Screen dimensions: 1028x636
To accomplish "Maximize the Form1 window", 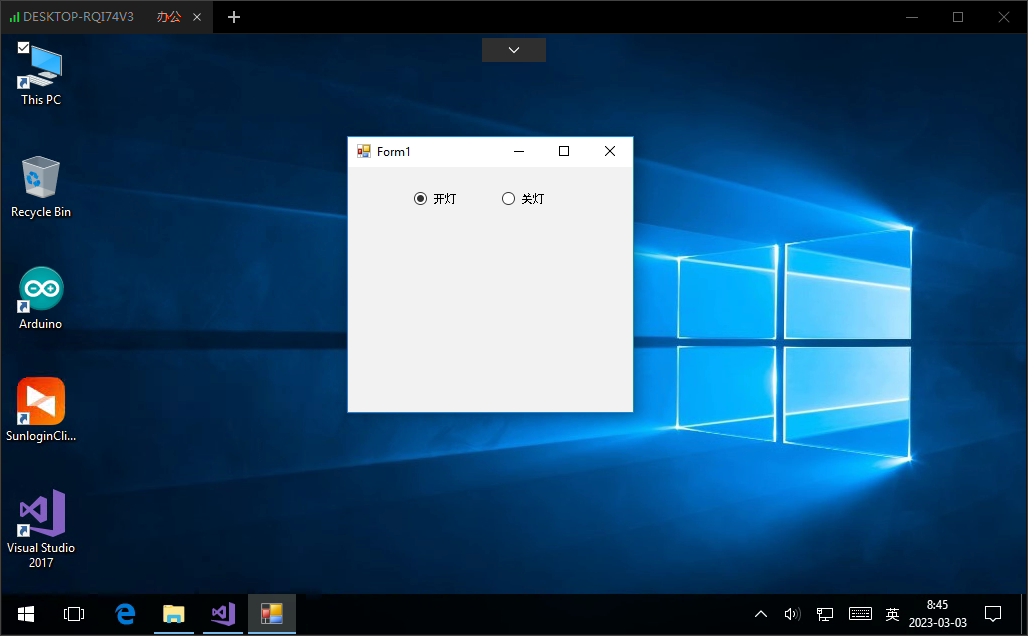I will [x=564, y=151].
